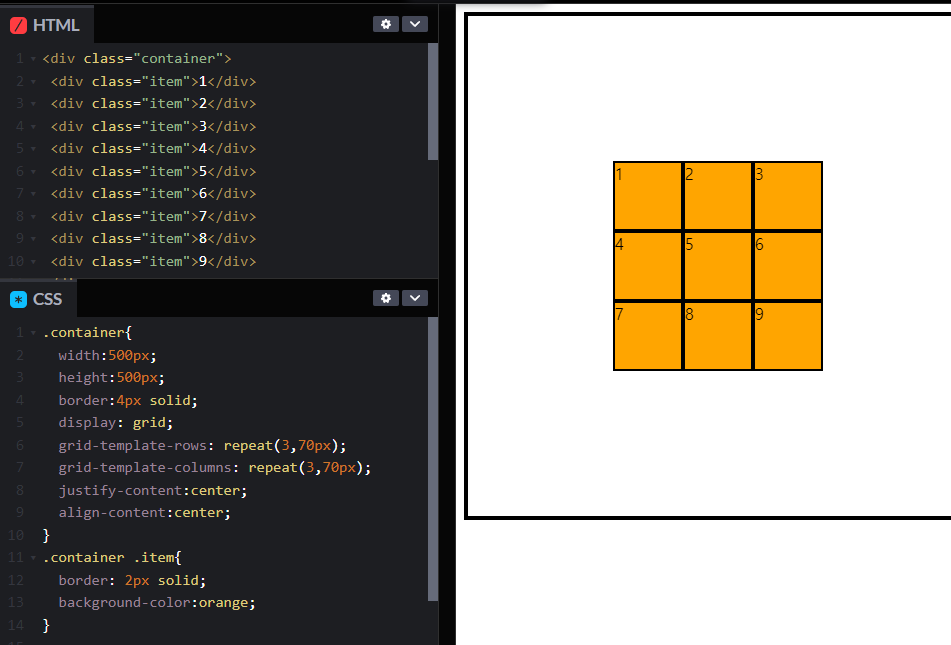Click the CSS editor vertical scrollbar

432,459
